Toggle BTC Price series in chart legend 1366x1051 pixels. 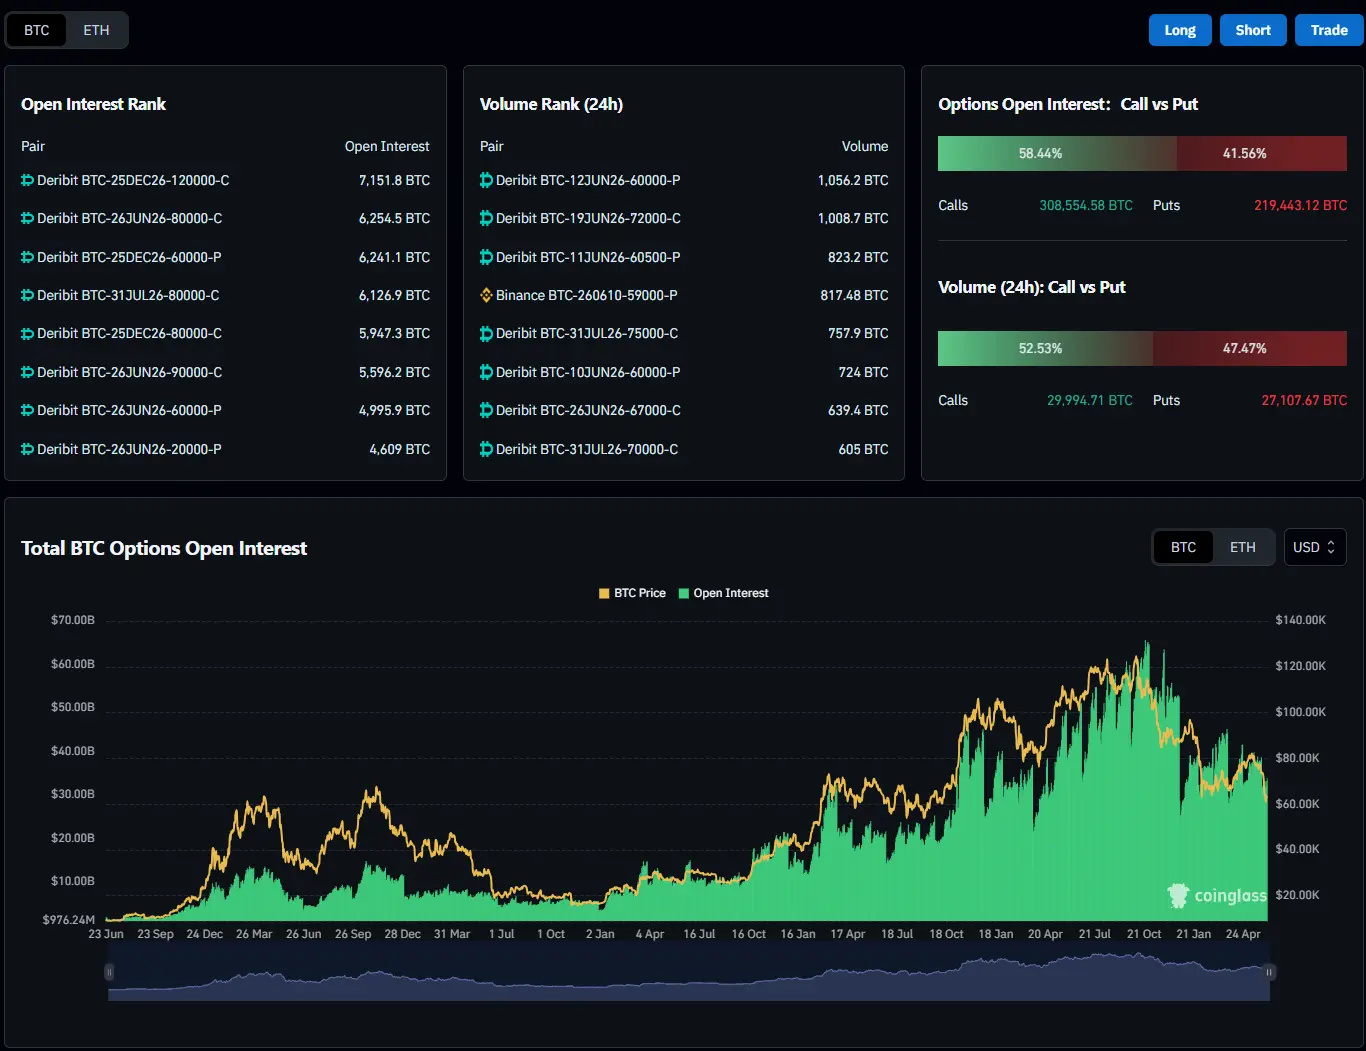632,593
